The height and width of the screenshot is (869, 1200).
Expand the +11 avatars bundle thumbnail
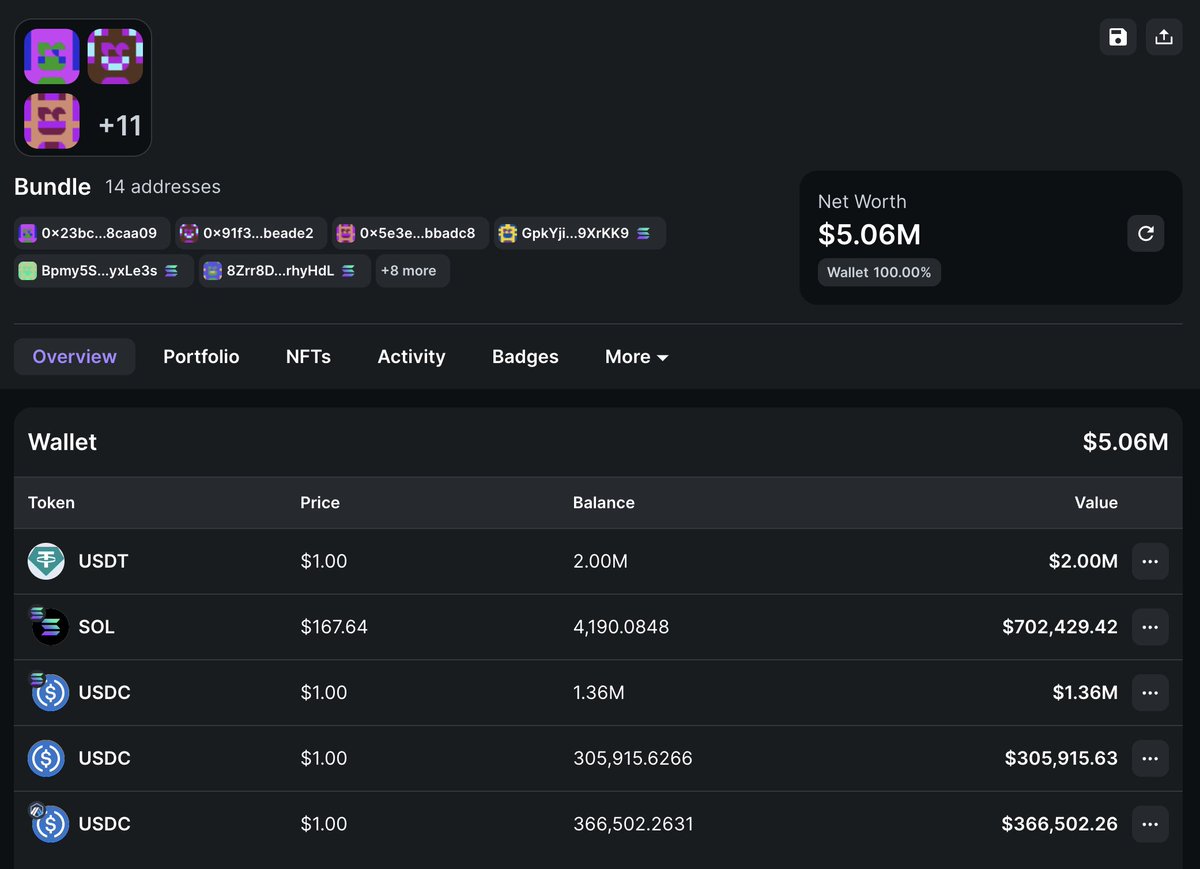pyautogui.click(x=119, y=125)
